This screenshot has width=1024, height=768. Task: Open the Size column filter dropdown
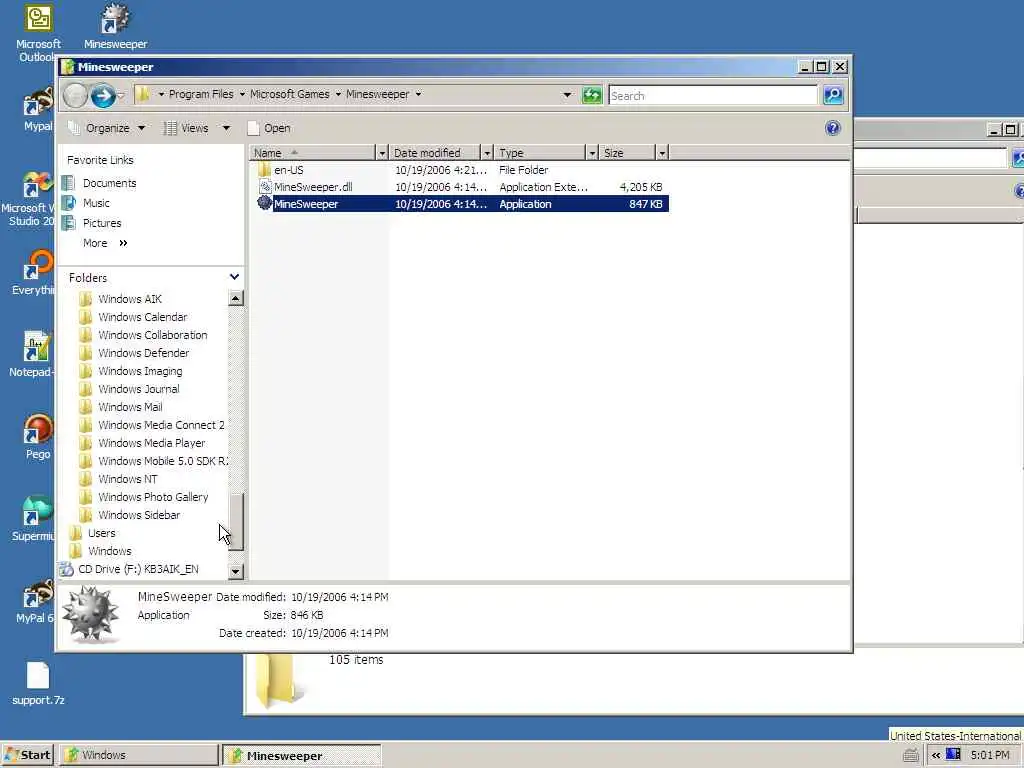point(662,153)
